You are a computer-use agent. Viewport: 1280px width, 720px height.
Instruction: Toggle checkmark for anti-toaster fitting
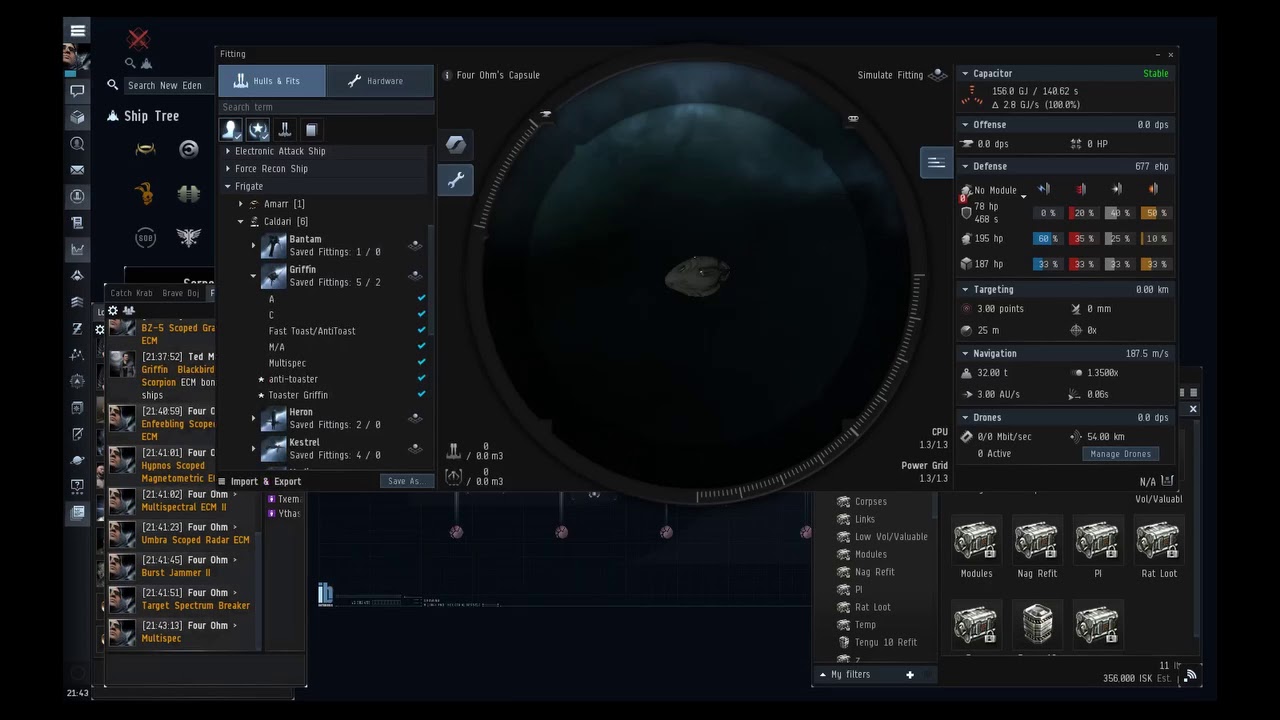[x=421, y=378]
